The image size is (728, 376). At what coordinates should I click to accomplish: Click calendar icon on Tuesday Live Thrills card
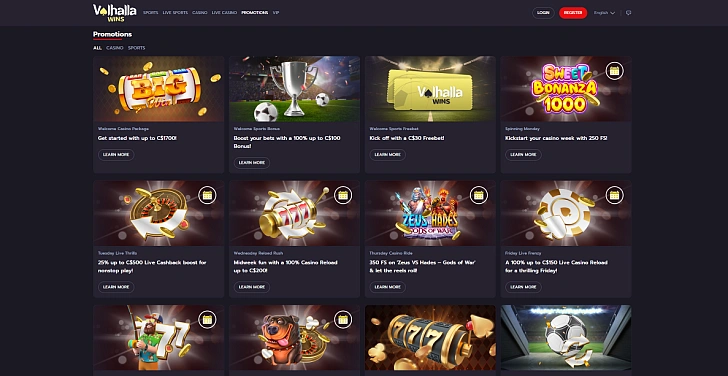tap(207, 195)
